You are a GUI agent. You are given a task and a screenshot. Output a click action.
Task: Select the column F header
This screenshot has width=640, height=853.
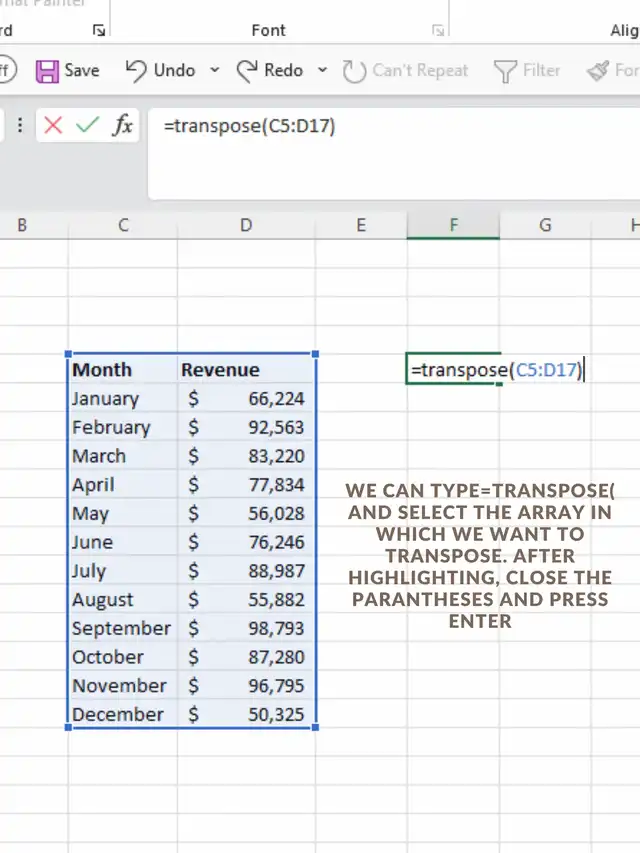click(453, 226)
